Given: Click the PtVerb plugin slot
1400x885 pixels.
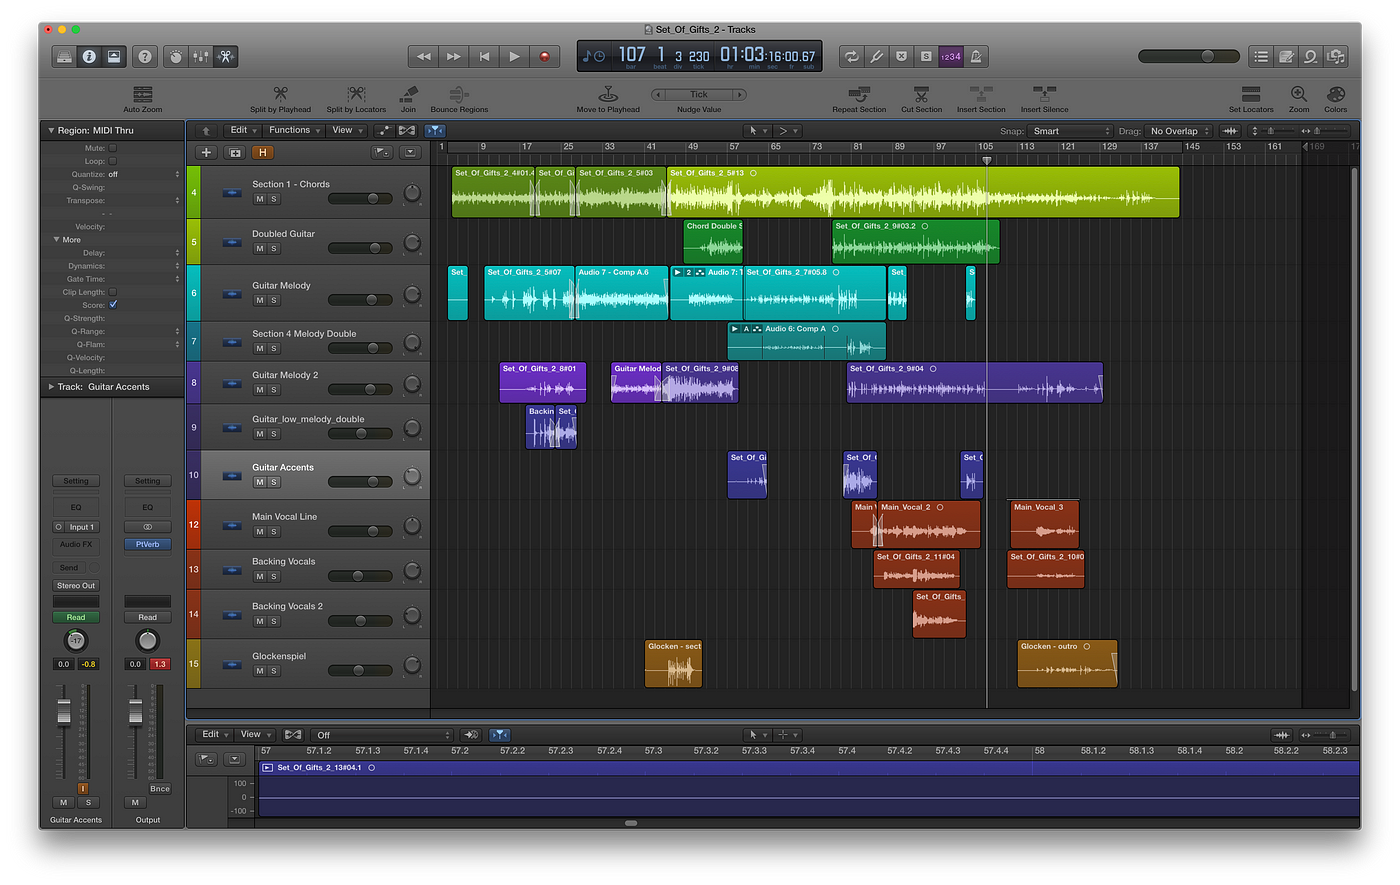Looking at the screenshot, I should pos(147,544).
